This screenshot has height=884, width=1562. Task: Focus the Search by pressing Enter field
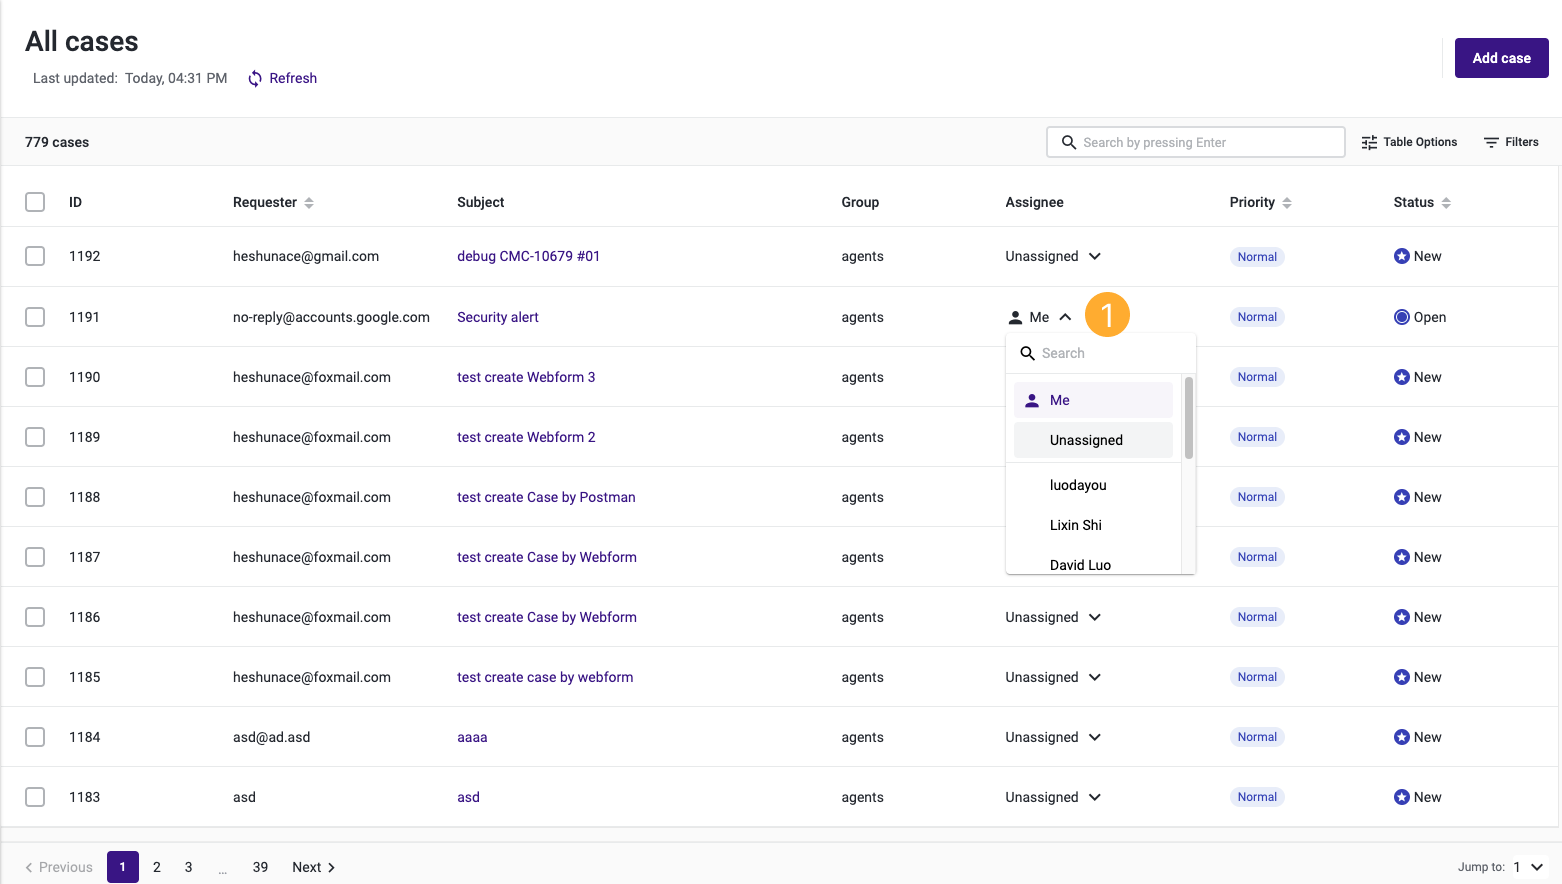pyautogui.click(x=1195, y=142)
